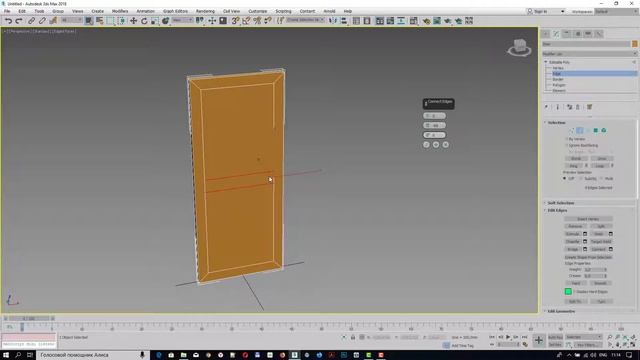Select Border in modifier stack
Image resolution: width=640 pixels, height=360 pixels.
[558, 79]
